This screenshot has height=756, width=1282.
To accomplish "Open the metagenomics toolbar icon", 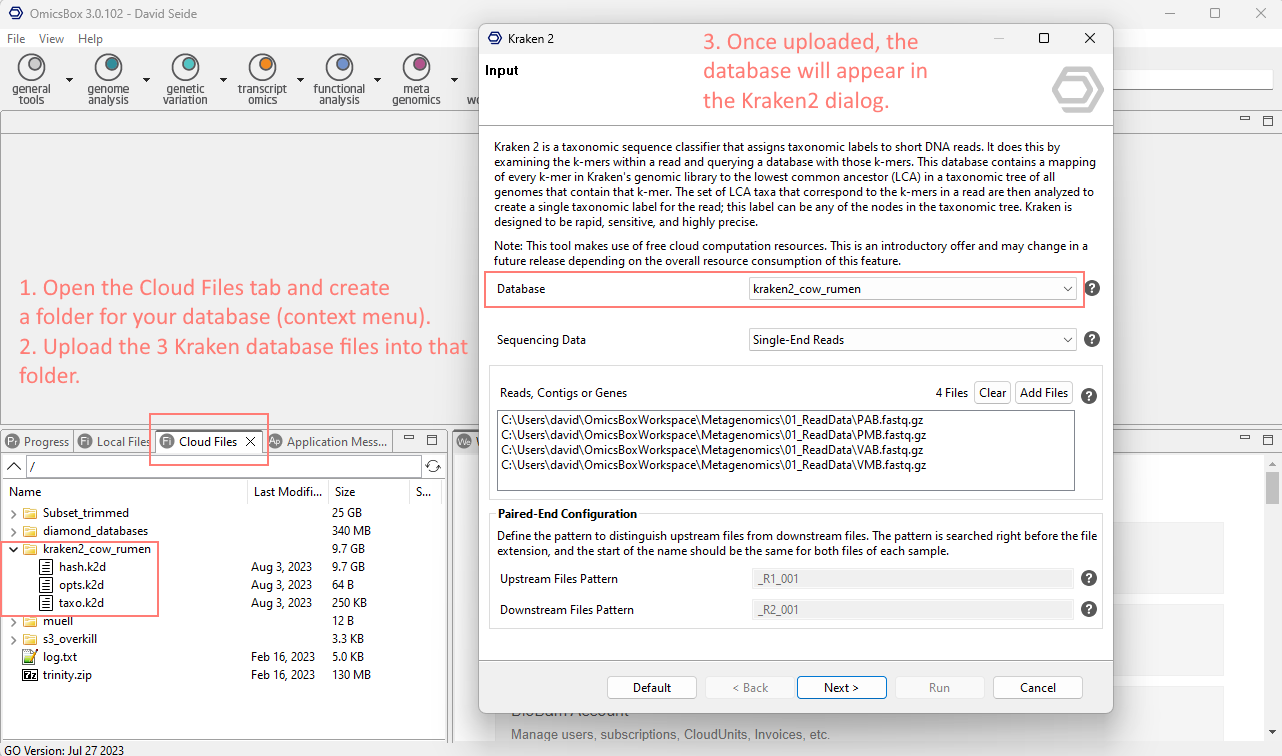I will pos(416,68).
